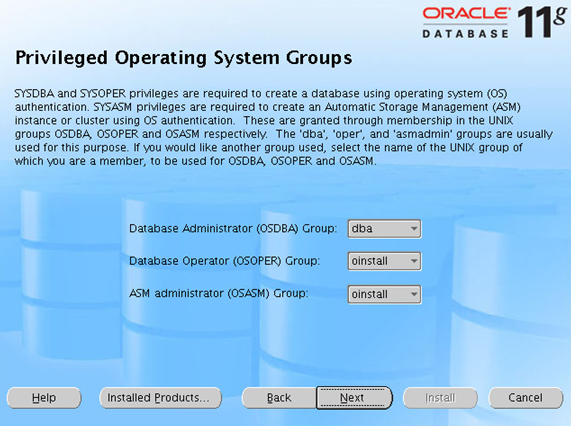Click the red ORACLE logo
571x426 pixels.
466,13
